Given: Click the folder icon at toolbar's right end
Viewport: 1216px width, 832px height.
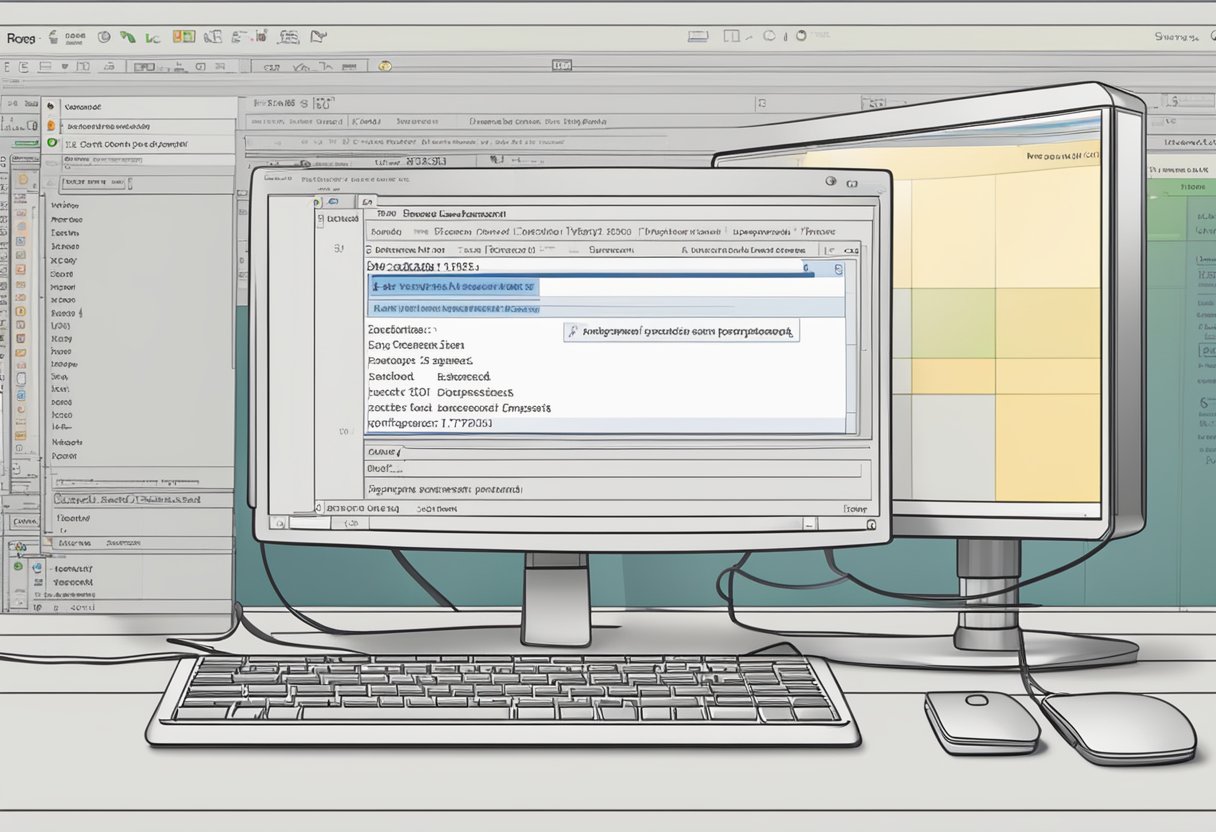Looking at the screenshot, I should [x=318, y=37].
